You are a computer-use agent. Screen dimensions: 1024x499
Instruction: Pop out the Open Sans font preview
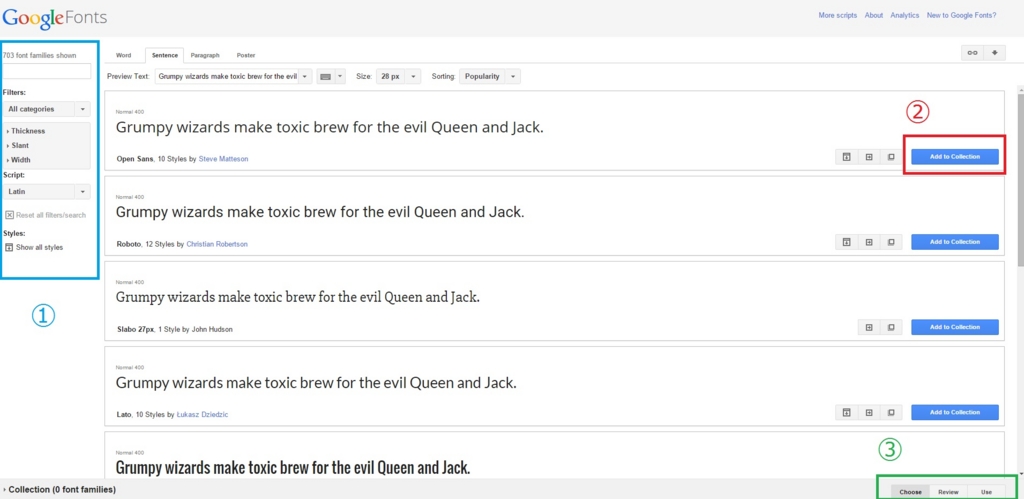coord(891,157)
